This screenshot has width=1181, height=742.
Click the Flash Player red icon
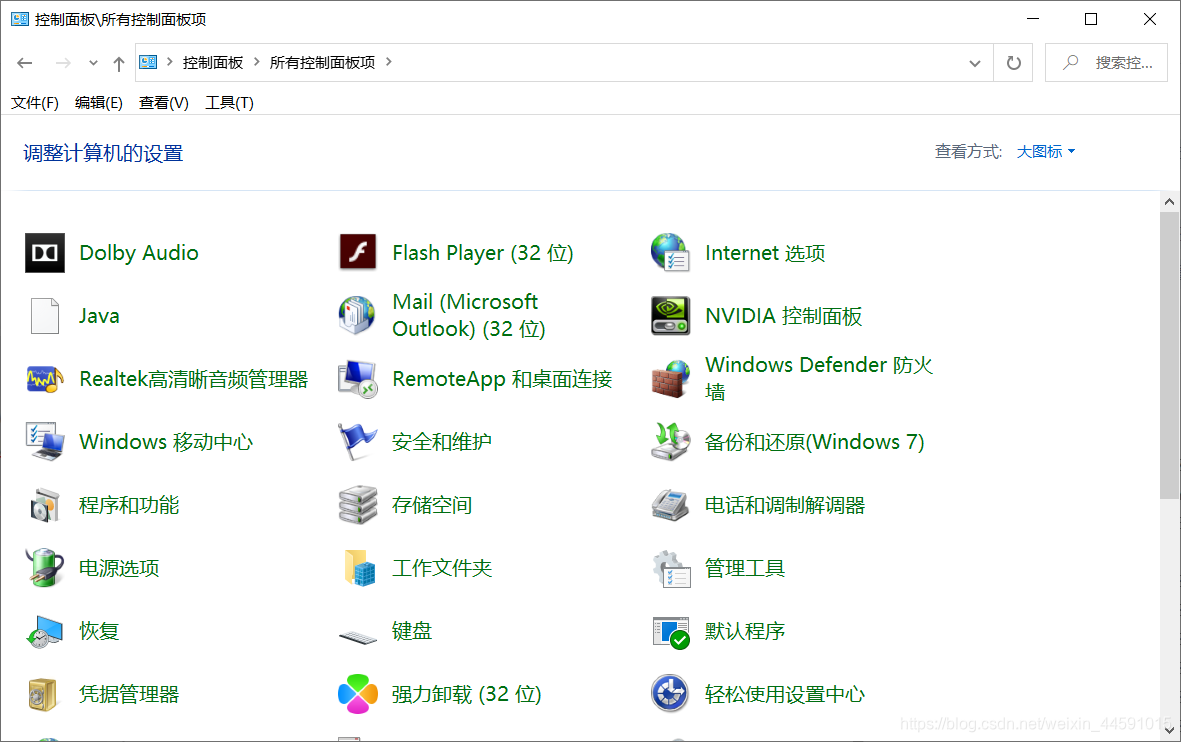tap(358, 252)
